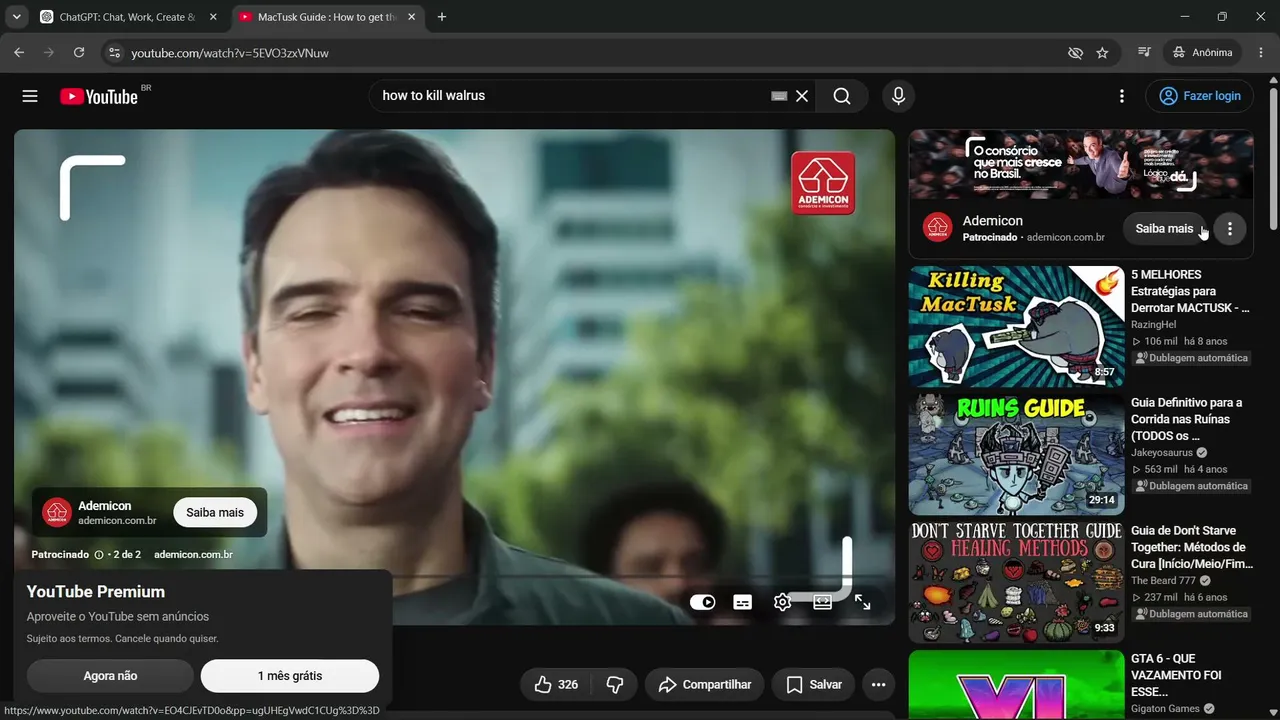Open Guia Definitivo Corrida nas Ruínas title
The image size is (1280, 720).
click(1187, 419)
